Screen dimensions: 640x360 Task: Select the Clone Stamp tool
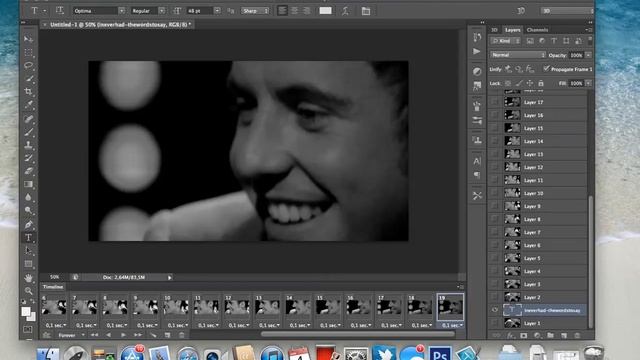point(28,144)
